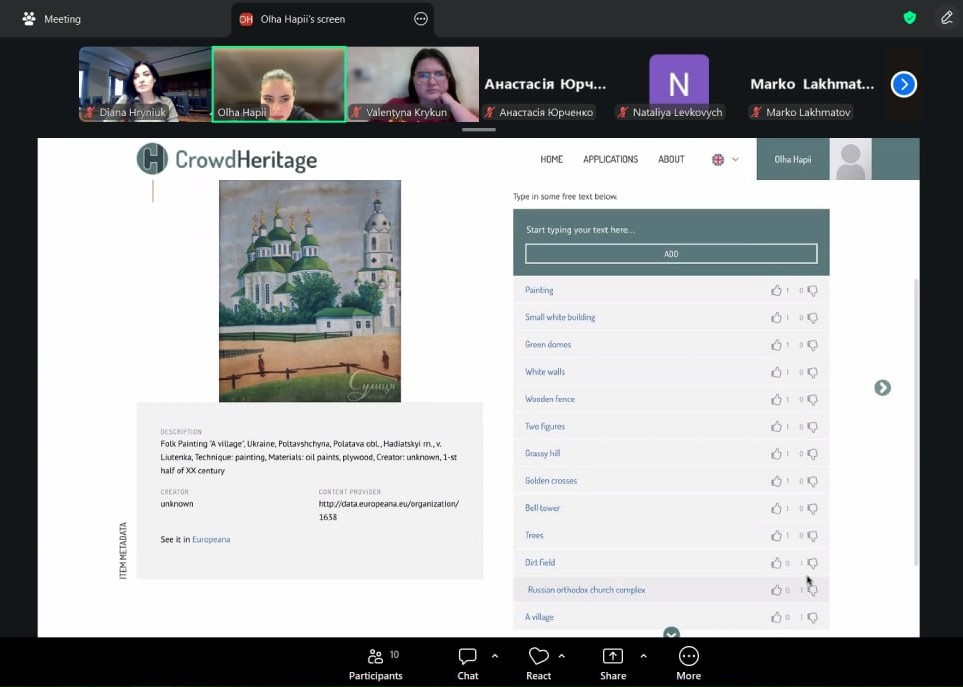
Task: Thumbs up the Bell tower tag
Action: [776, 508]
